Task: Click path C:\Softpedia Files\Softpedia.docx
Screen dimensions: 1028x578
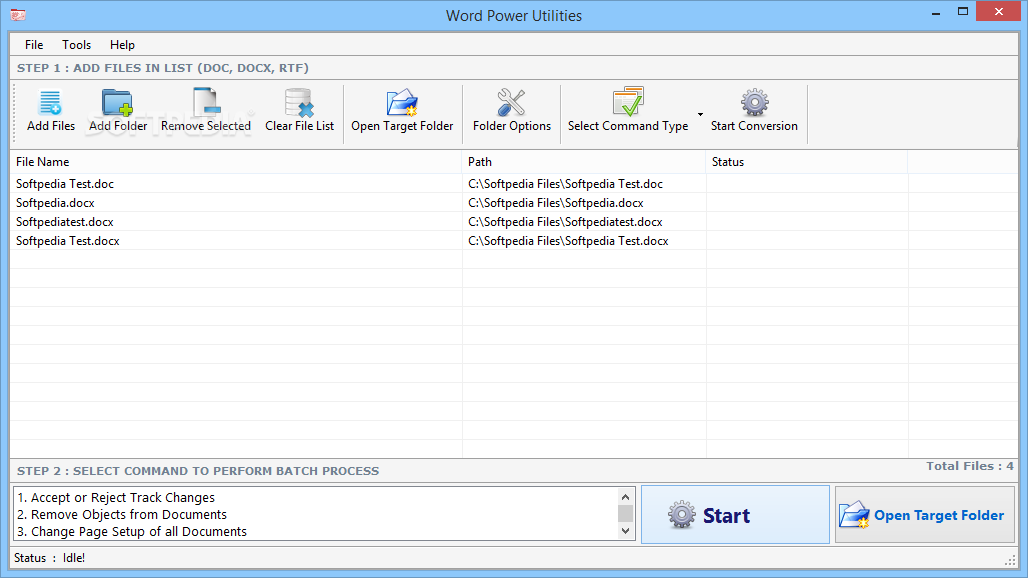Action: pyautogui.click(x=555, y=203)
